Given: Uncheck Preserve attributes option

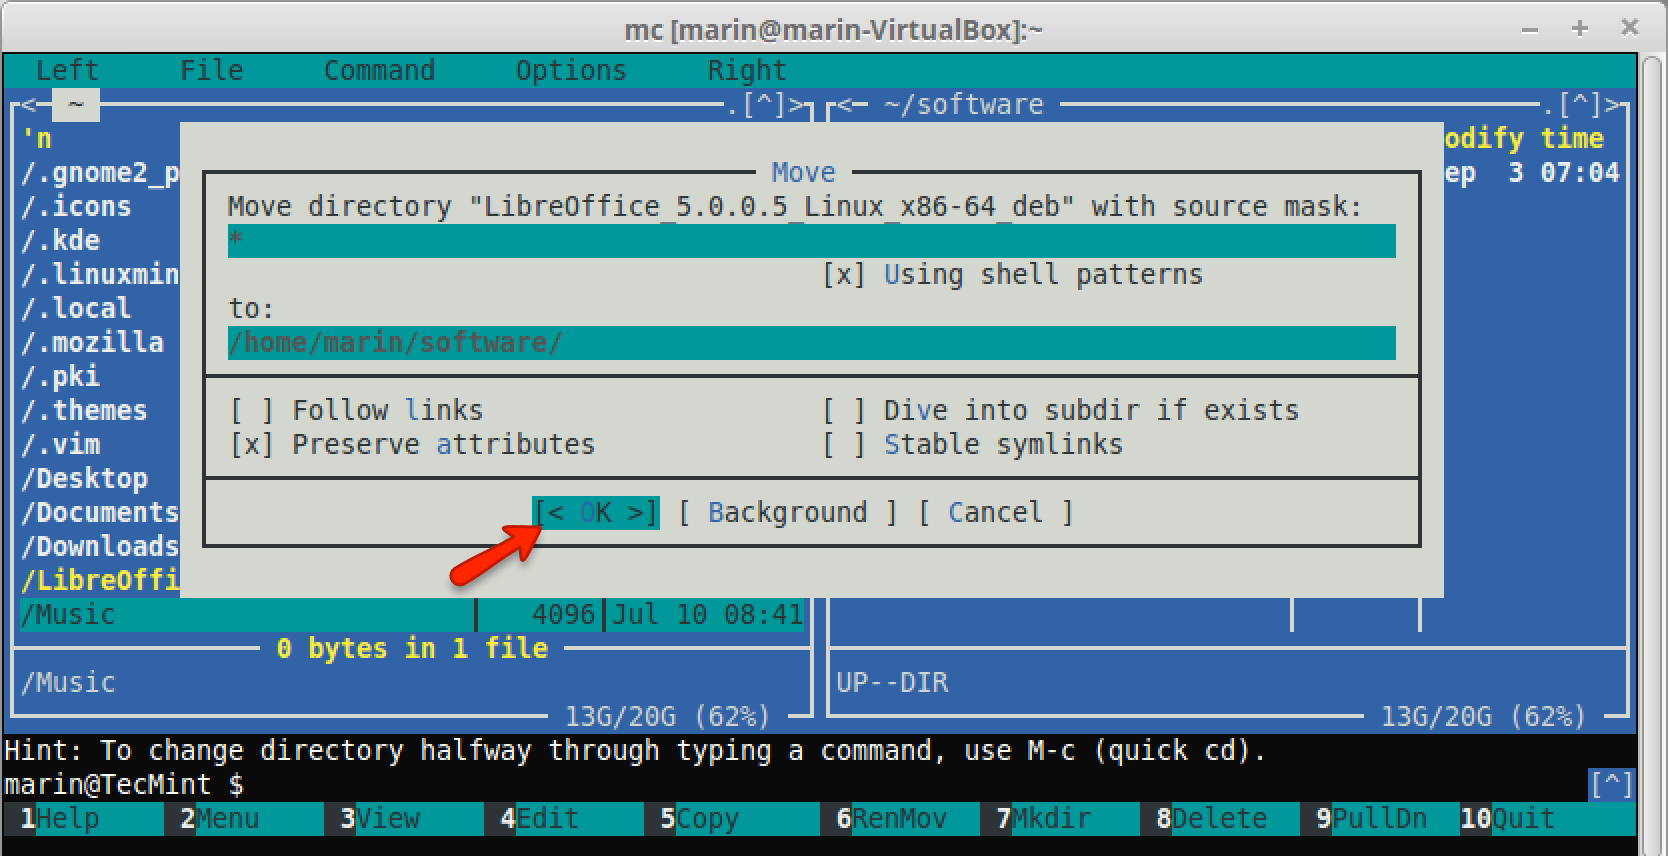Looking at the screenshot, I should (x=251, y=445).
